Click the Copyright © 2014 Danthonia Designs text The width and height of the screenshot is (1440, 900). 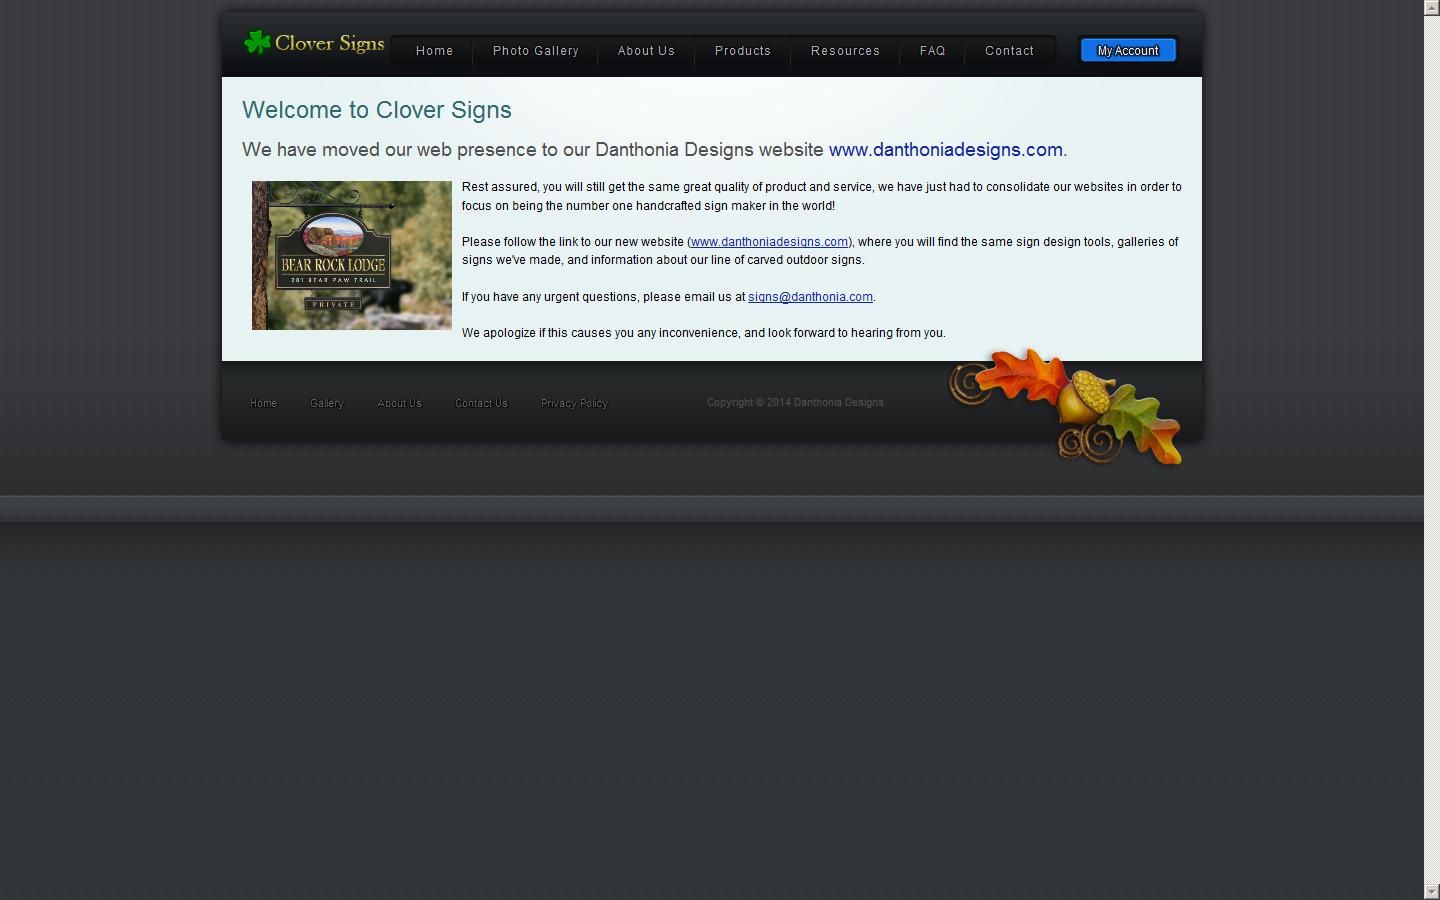click(795, 402)
